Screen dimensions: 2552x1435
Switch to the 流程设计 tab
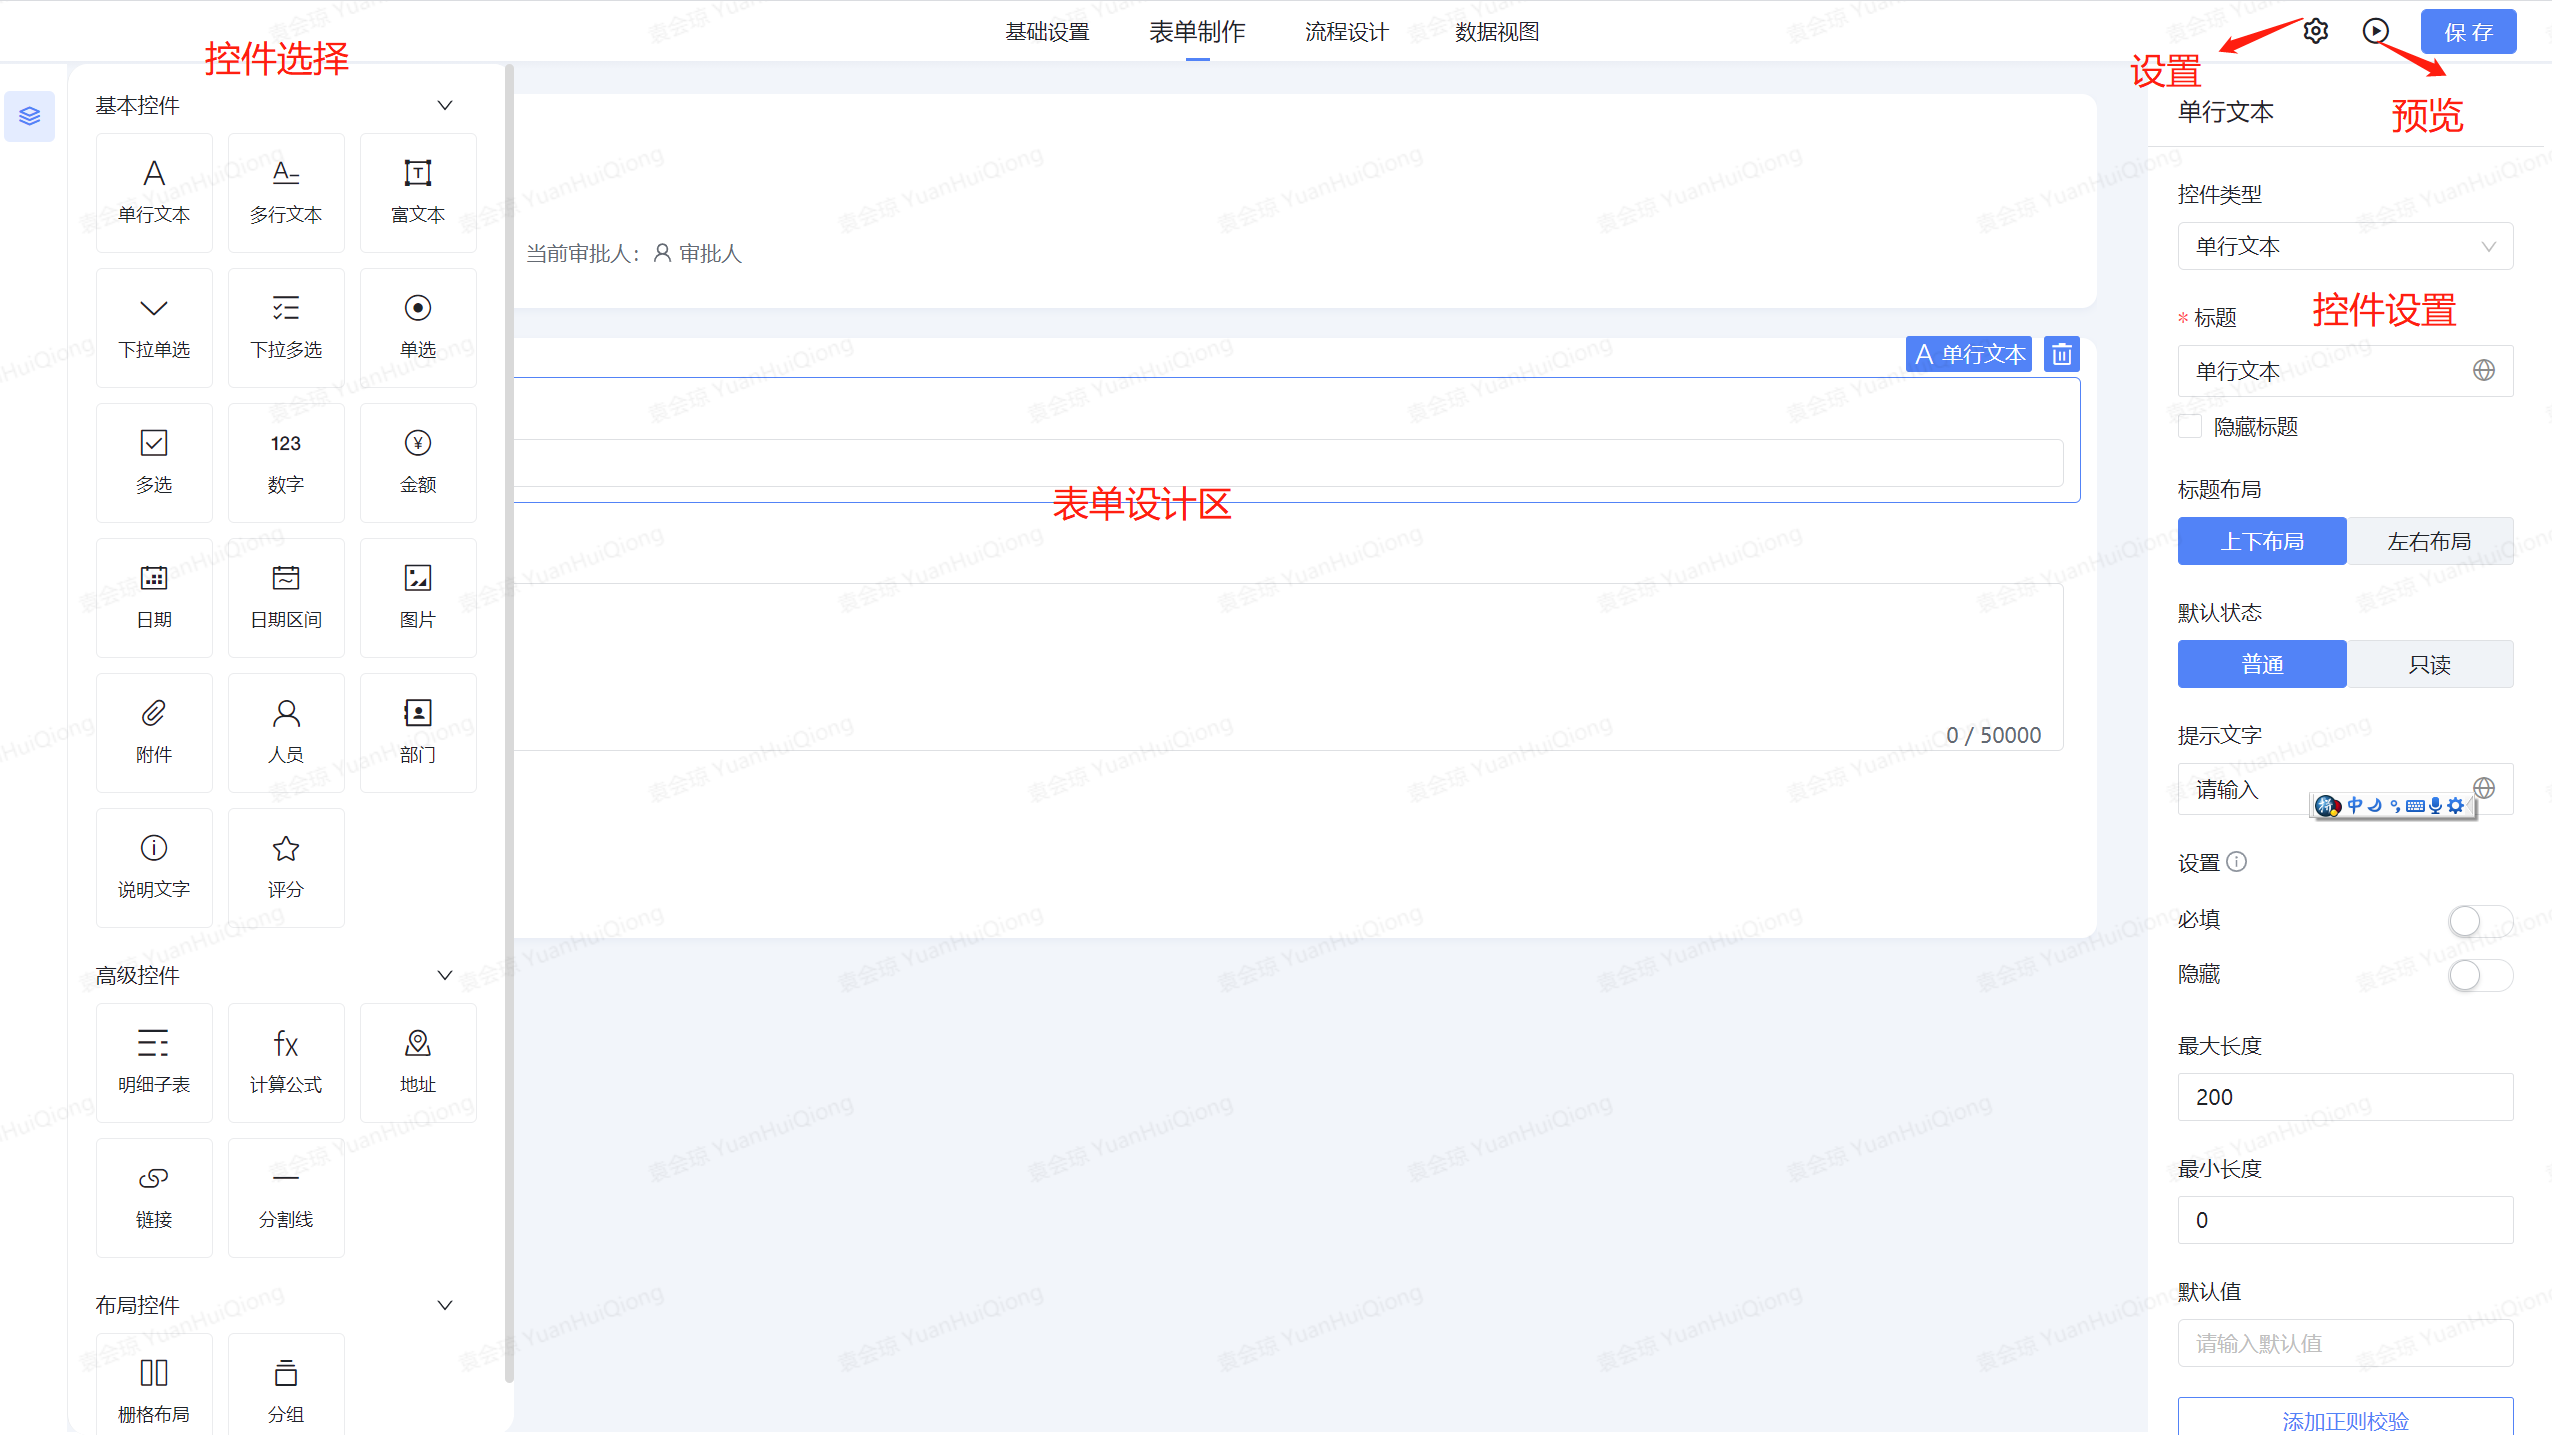(1346, 32)
